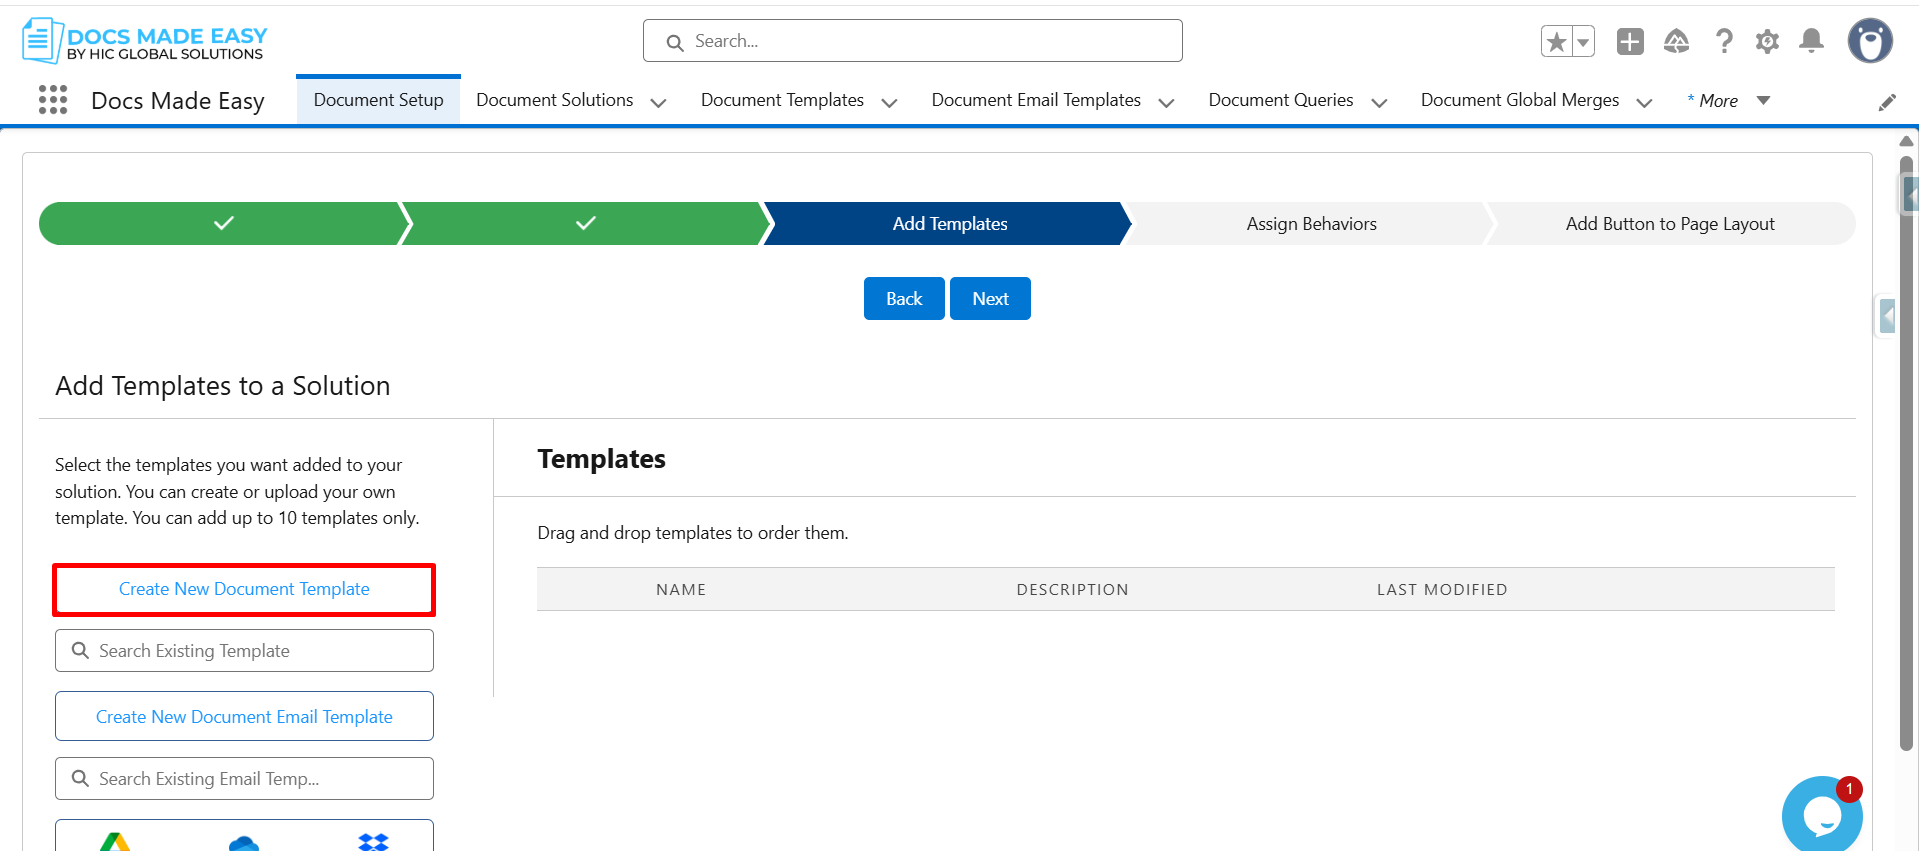The width and height of the screenshot is (1919, 851).
Task: Select the Add Templates step
Action: coord(950,223)
